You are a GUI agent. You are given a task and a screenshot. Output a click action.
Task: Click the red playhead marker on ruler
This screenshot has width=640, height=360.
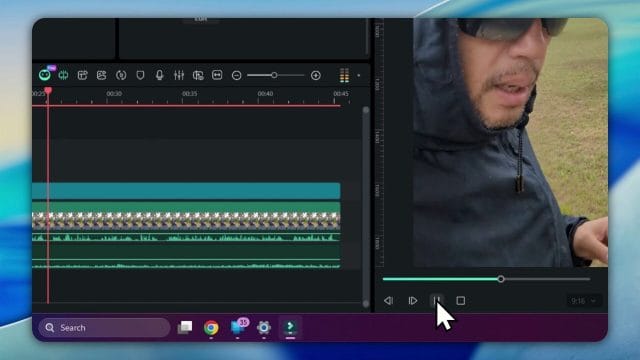(x=48, y=90)
